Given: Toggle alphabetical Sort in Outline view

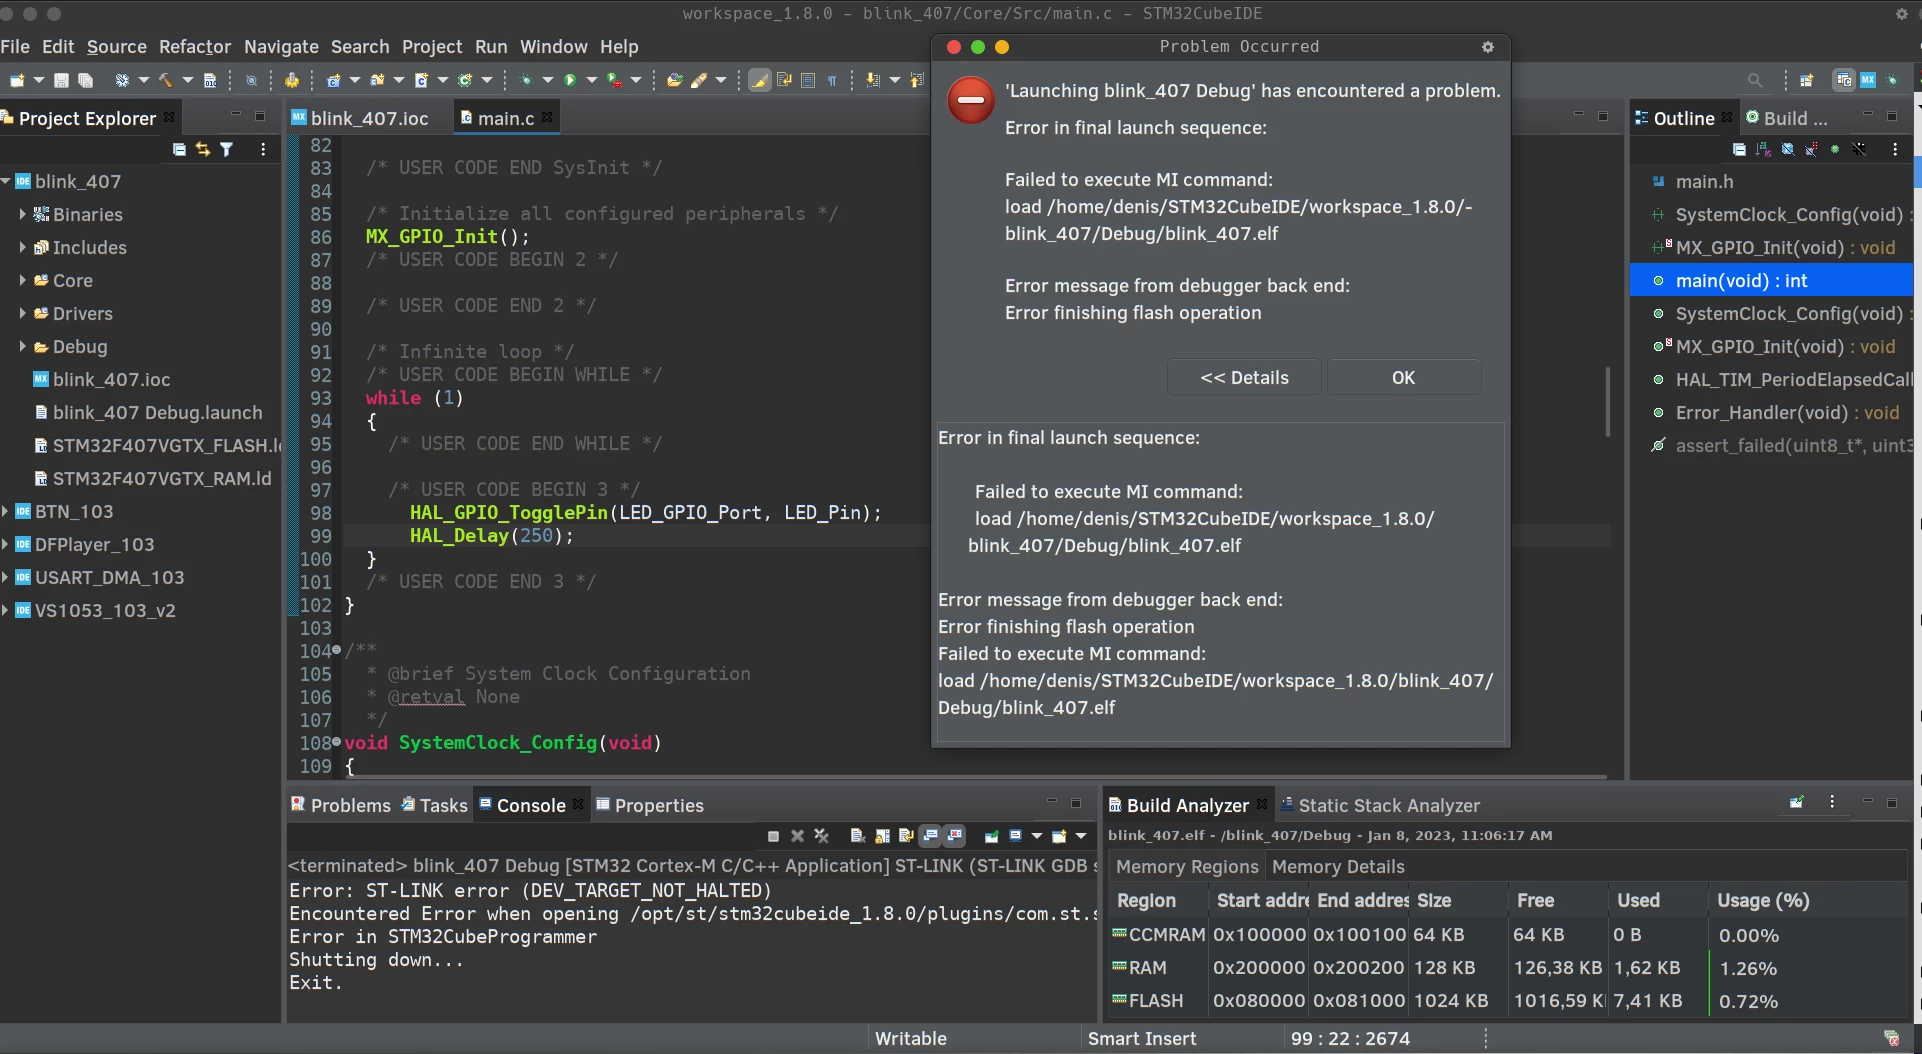Looking at the screenshot, I should pos(1763,149).
